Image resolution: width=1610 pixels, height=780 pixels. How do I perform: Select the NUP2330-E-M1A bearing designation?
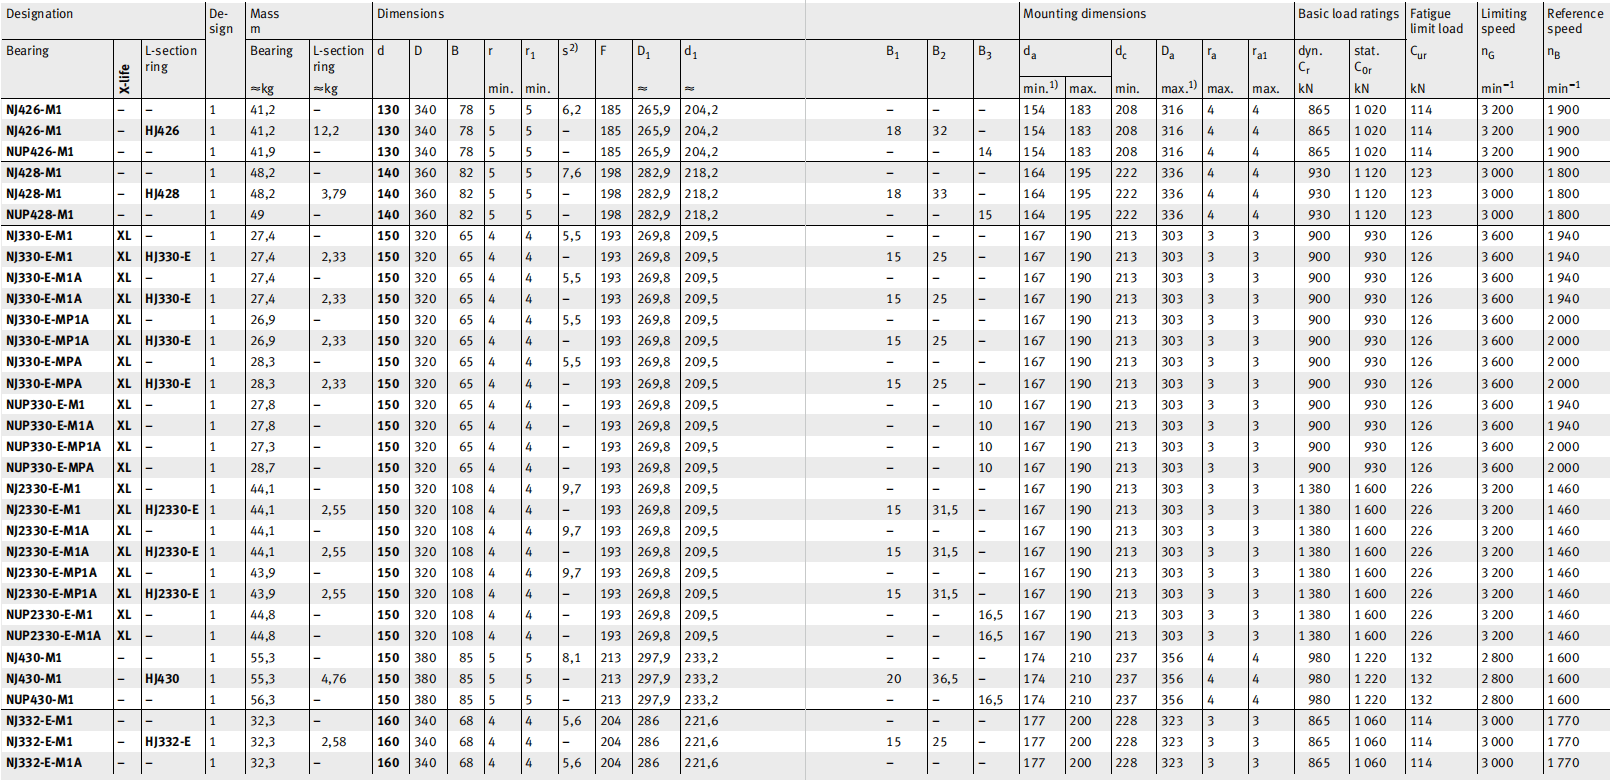point(53,636)
